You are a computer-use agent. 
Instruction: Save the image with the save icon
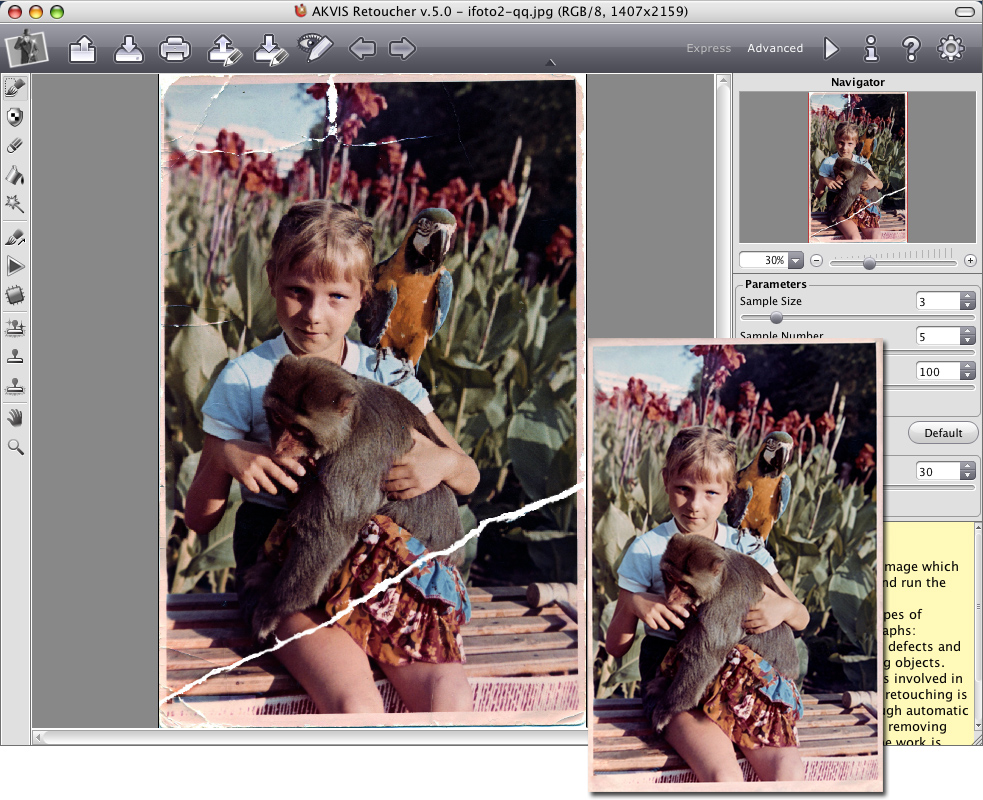129,48
